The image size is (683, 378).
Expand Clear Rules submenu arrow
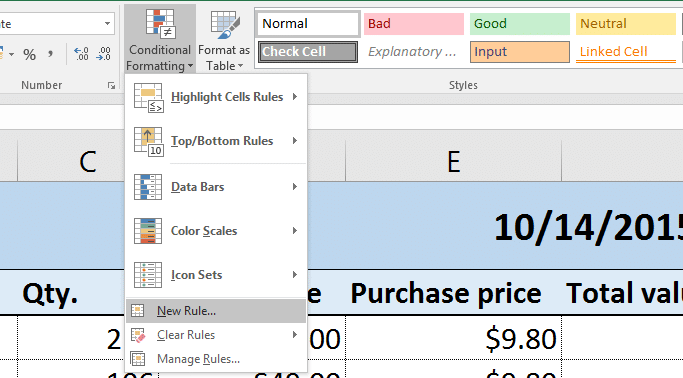click(295, 335)
